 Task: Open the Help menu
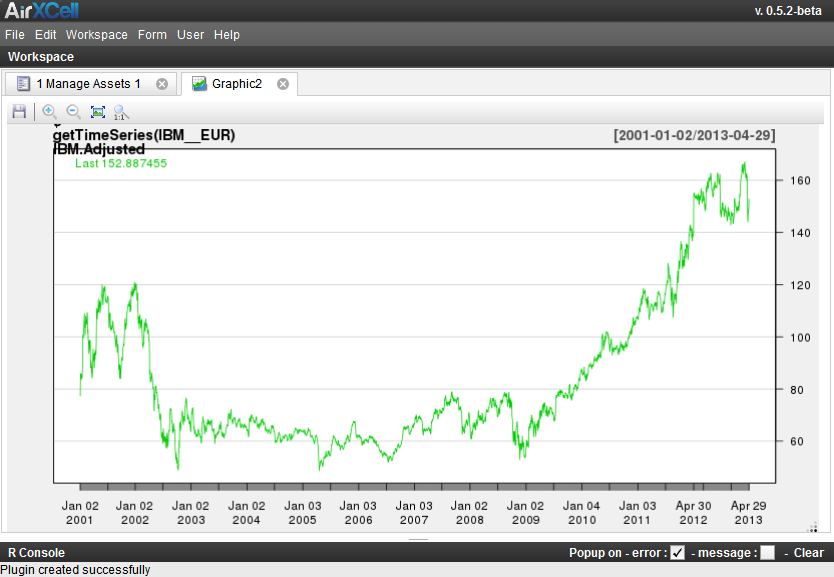(227, 35)
